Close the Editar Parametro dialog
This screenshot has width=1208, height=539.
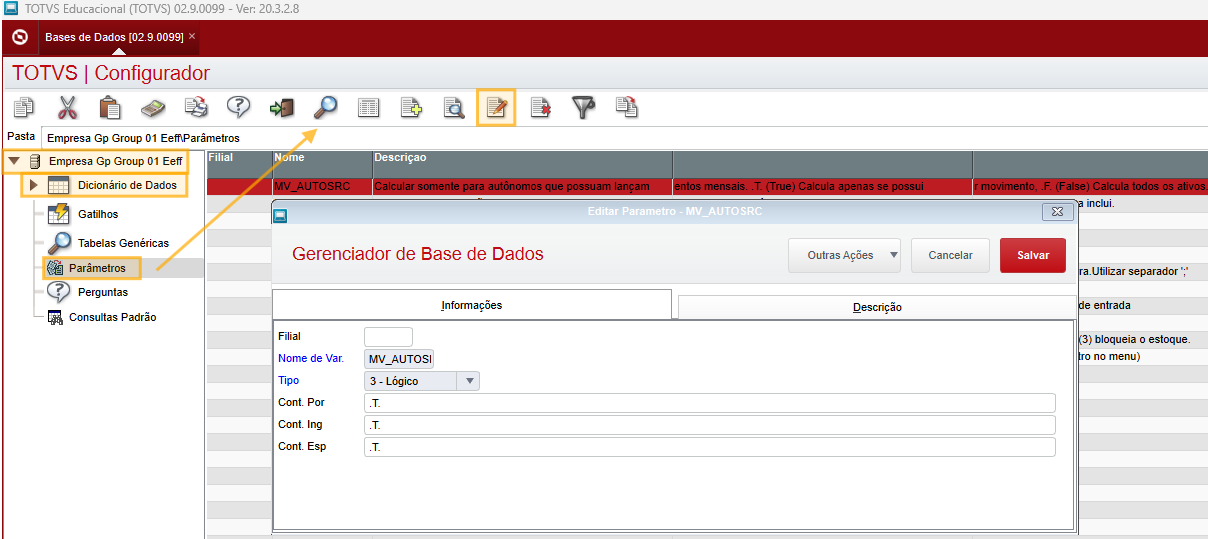coord(1057,213)
